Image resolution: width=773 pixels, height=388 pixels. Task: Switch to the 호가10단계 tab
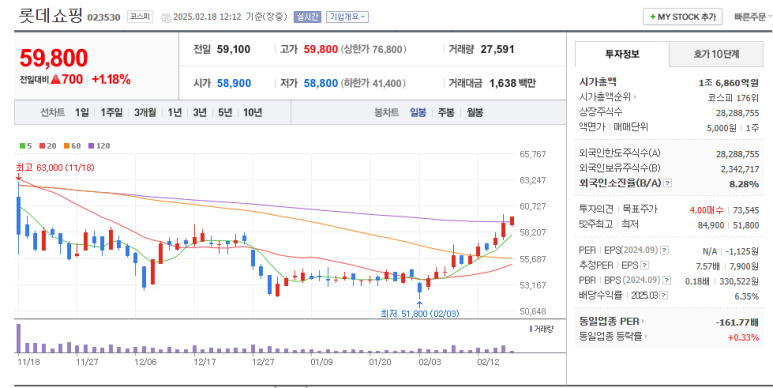[x=716, y=54]
